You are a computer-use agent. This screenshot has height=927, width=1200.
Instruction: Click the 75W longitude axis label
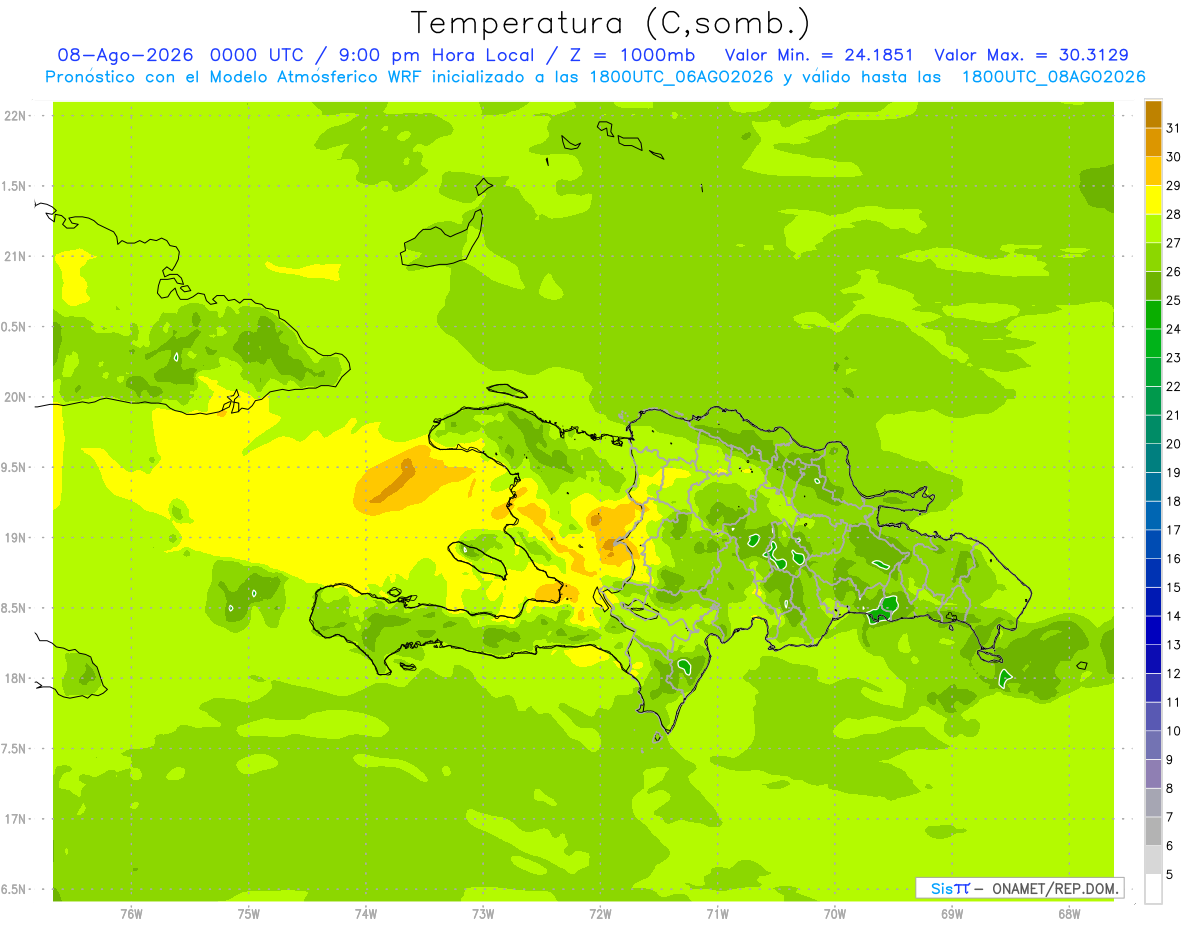coord(249,914)
